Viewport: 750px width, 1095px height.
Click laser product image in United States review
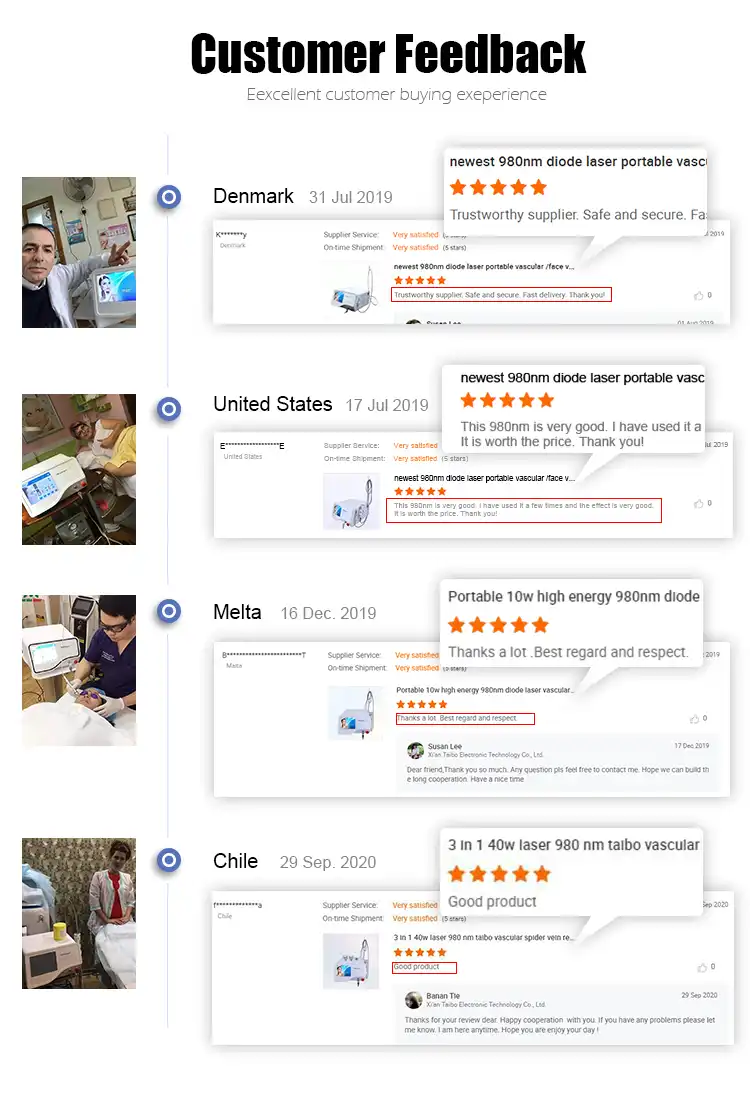click(x=351, y=501)
